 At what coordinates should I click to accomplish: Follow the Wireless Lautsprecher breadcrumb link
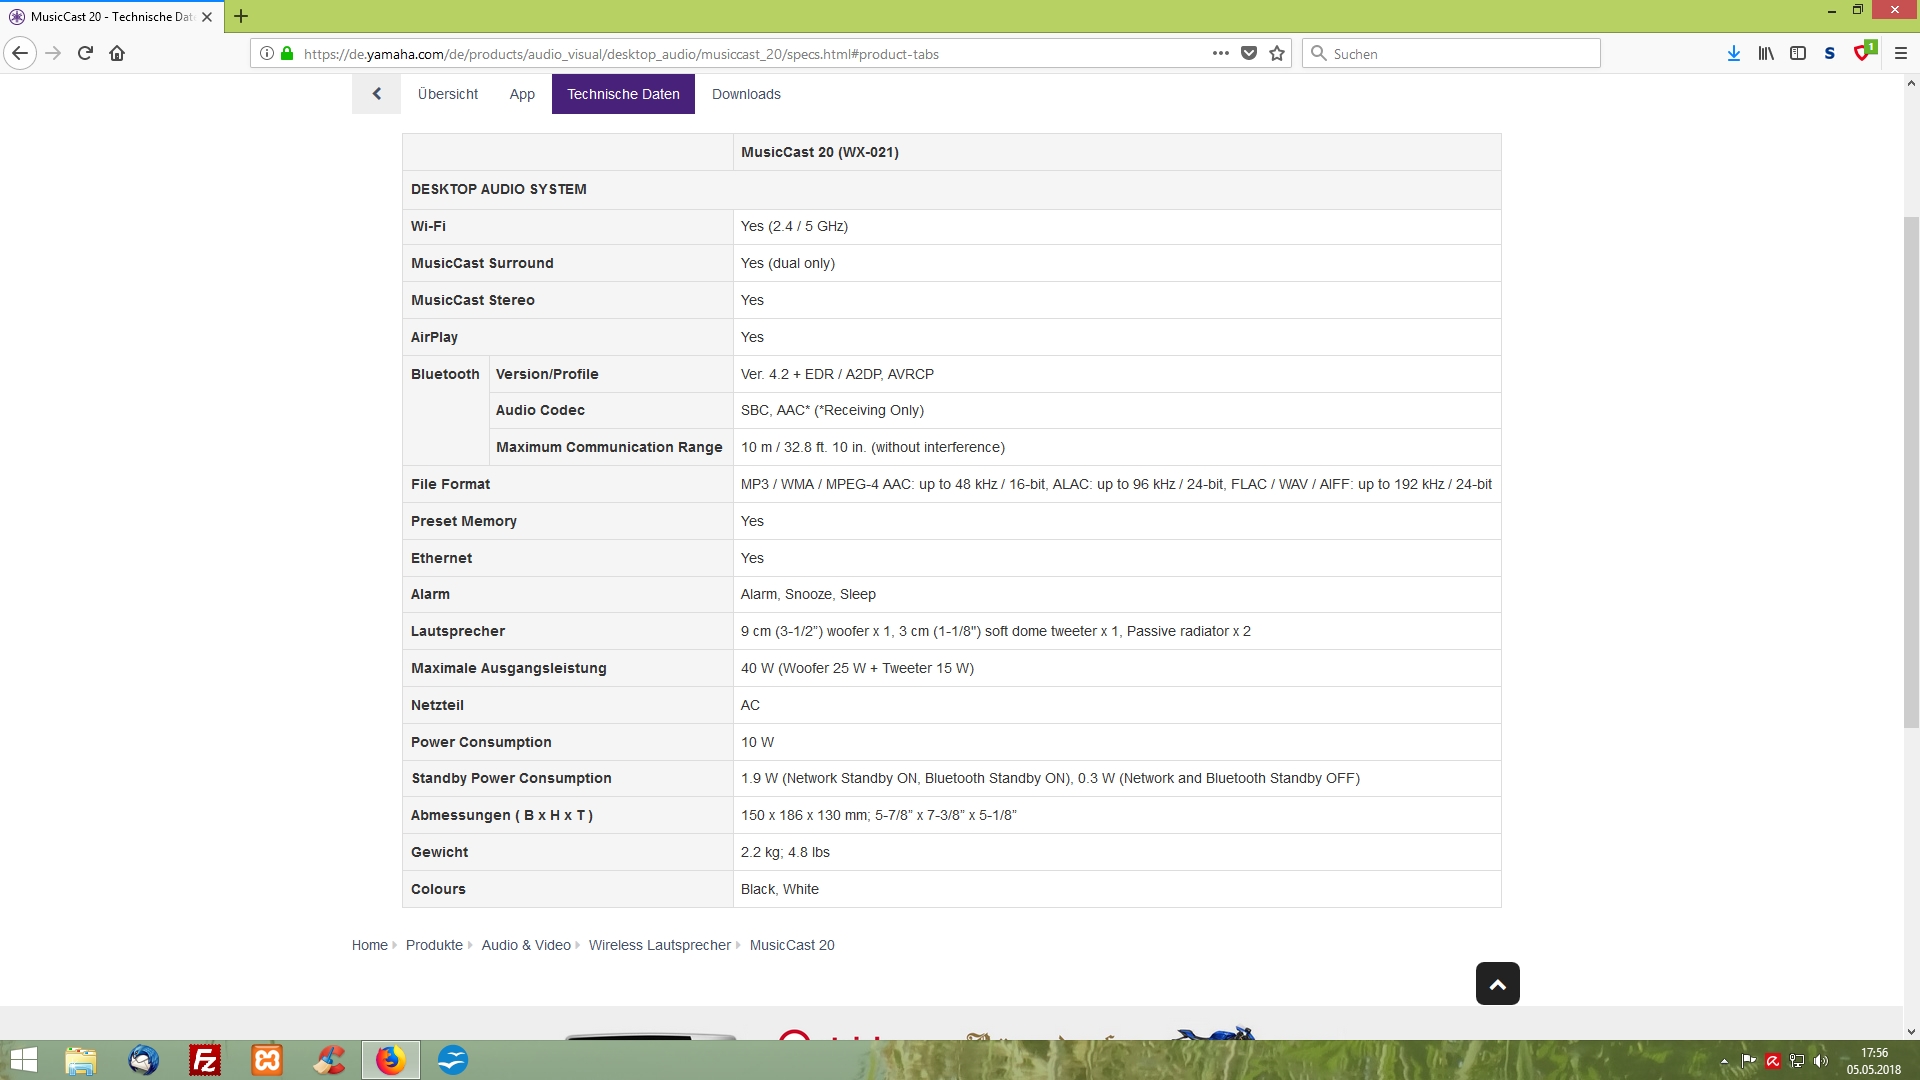[x=660, y=945]
